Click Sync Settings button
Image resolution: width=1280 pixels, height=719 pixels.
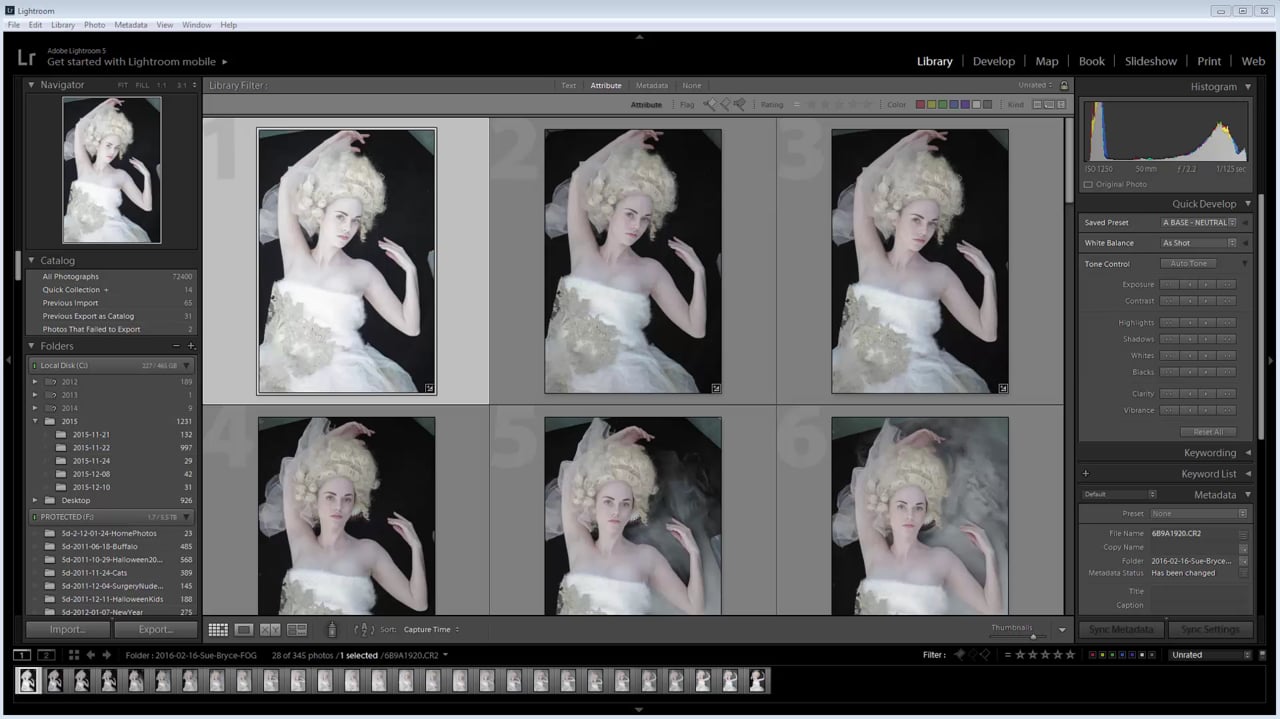[1210, 630]
